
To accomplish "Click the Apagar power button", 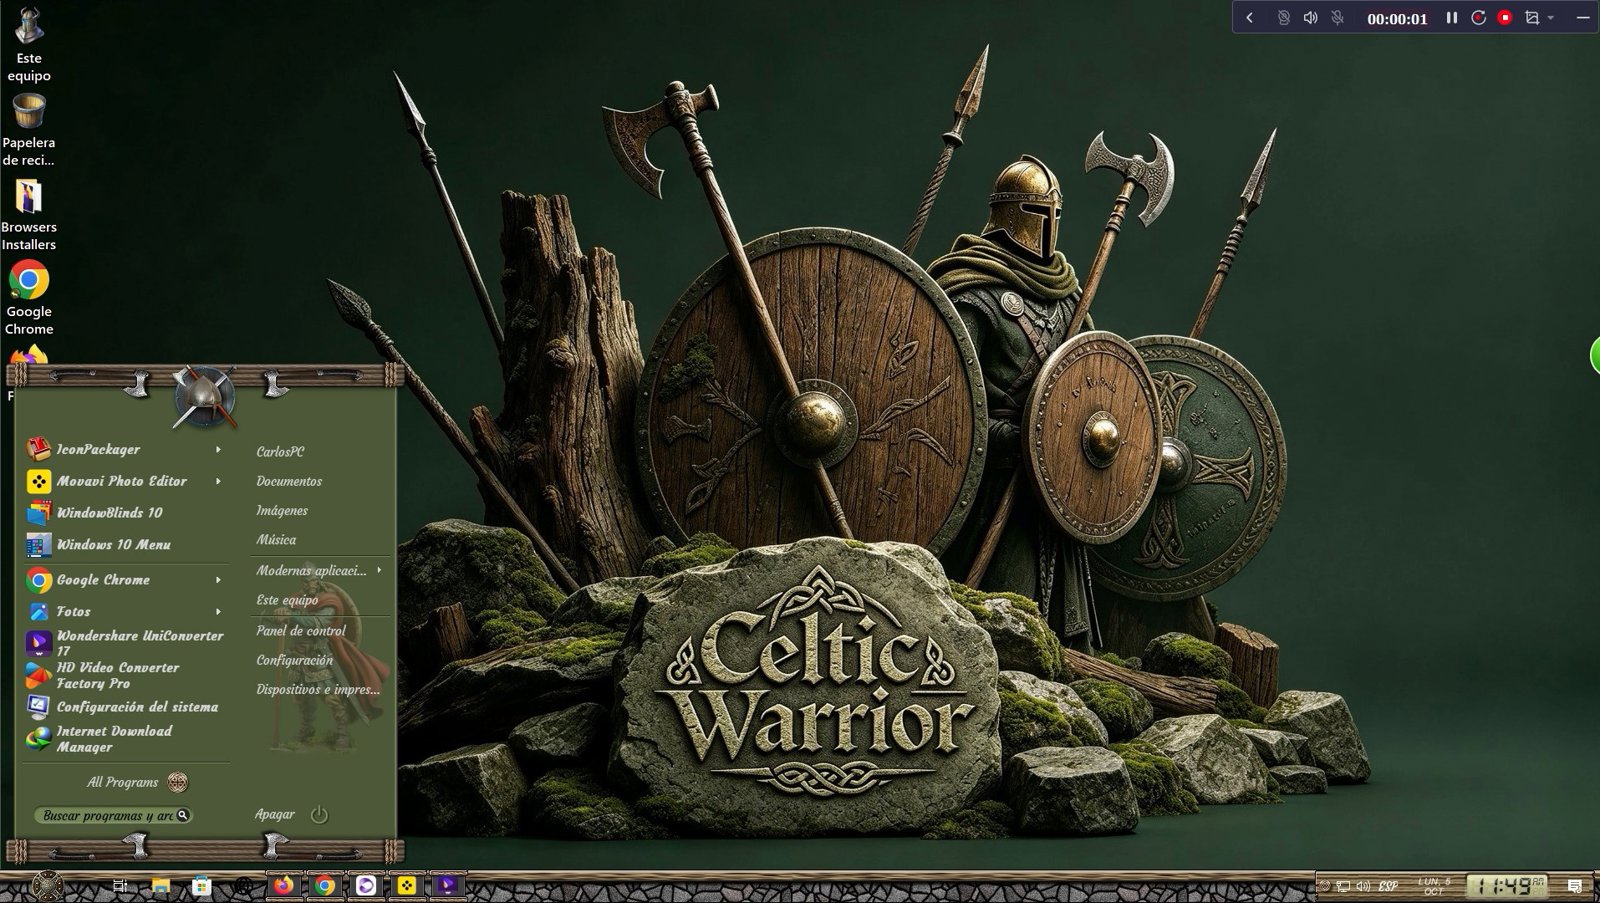I will pyautogui.click(x=319, y=814).
